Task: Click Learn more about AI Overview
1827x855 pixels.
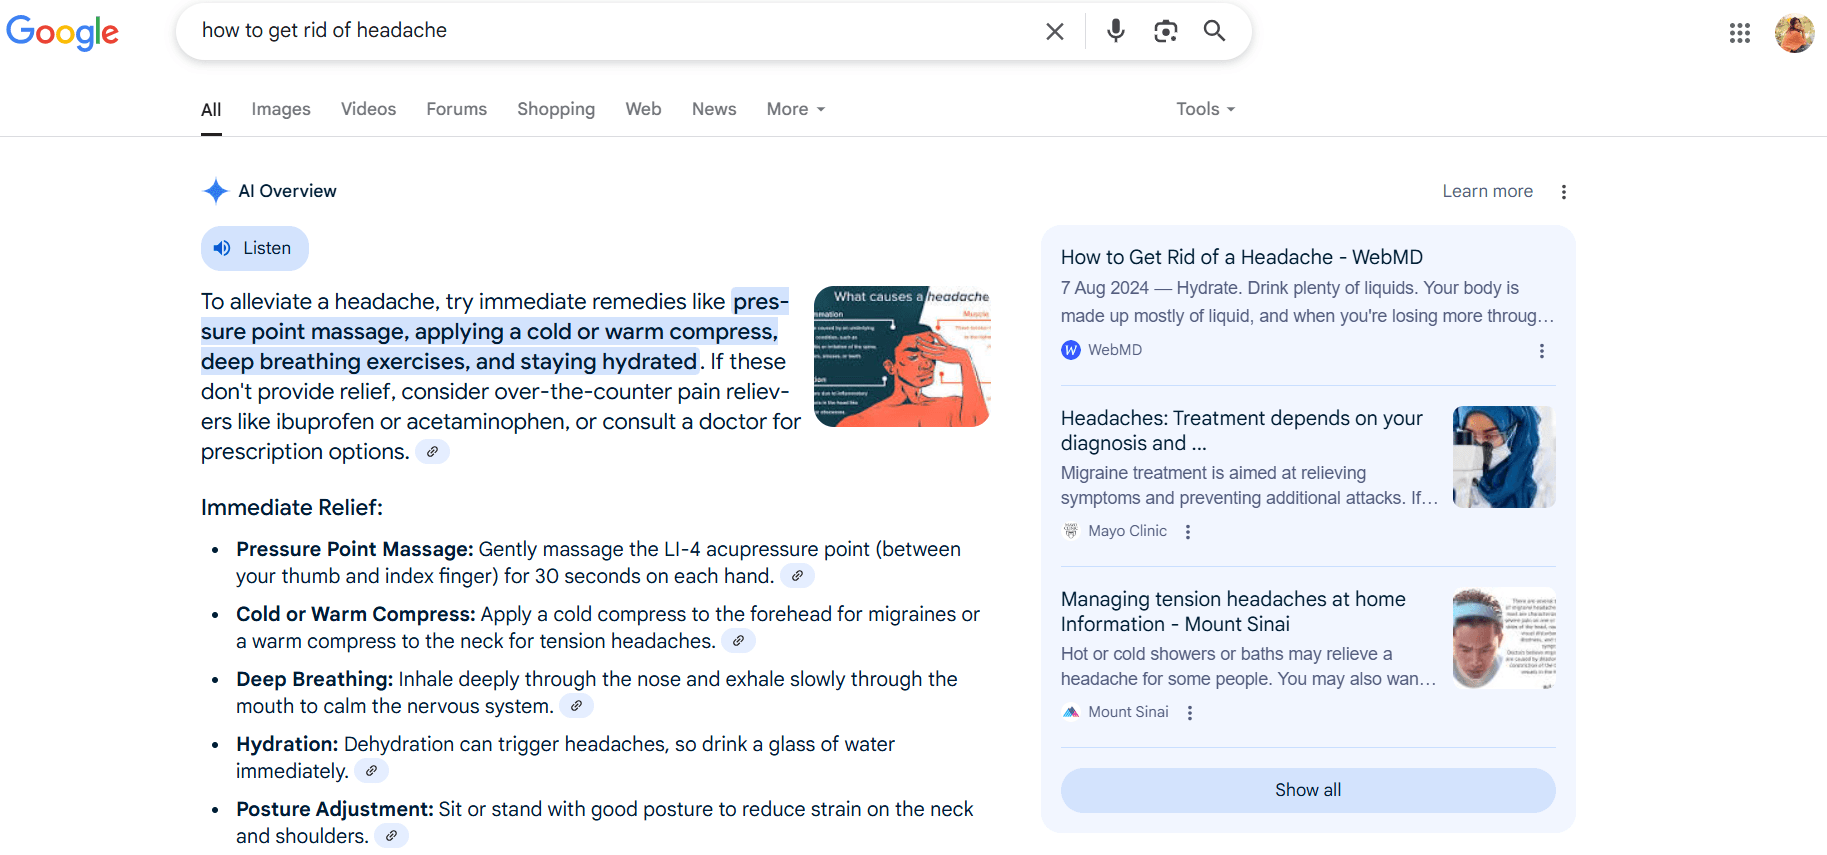Action: (1487, 191)
